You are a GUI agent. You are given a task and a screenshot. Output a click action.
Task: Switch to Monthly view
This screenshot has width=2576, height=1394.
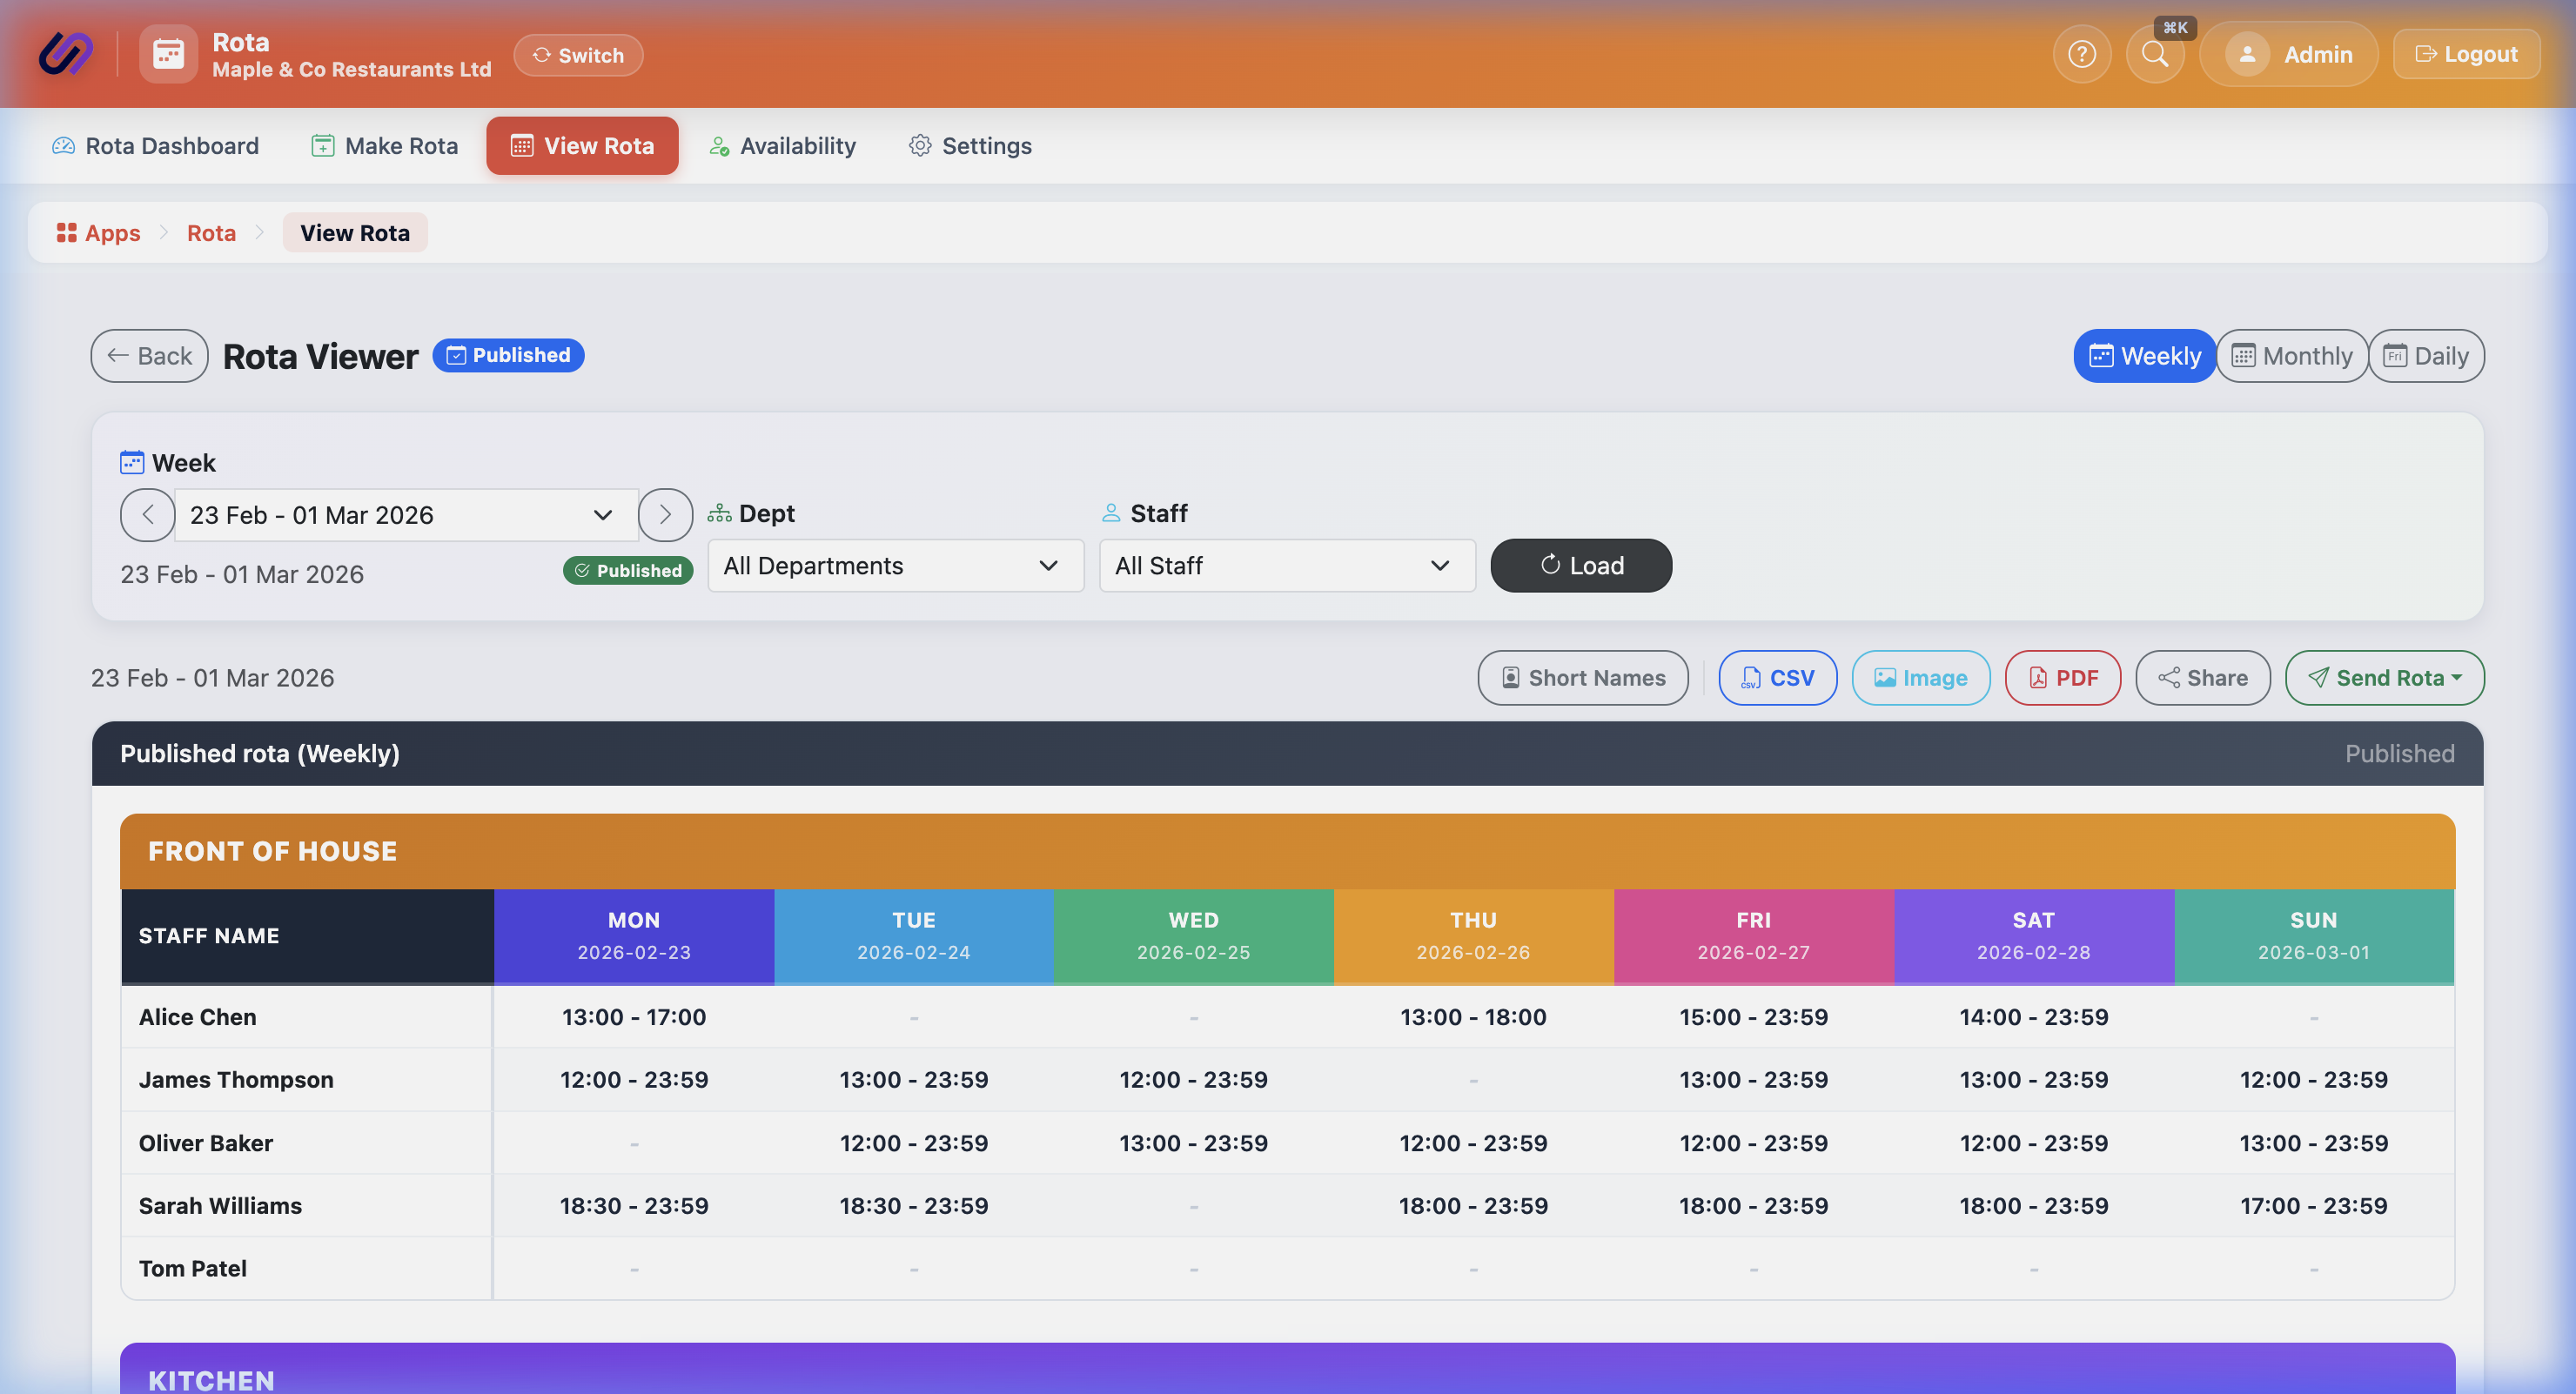click(2291, 356)
